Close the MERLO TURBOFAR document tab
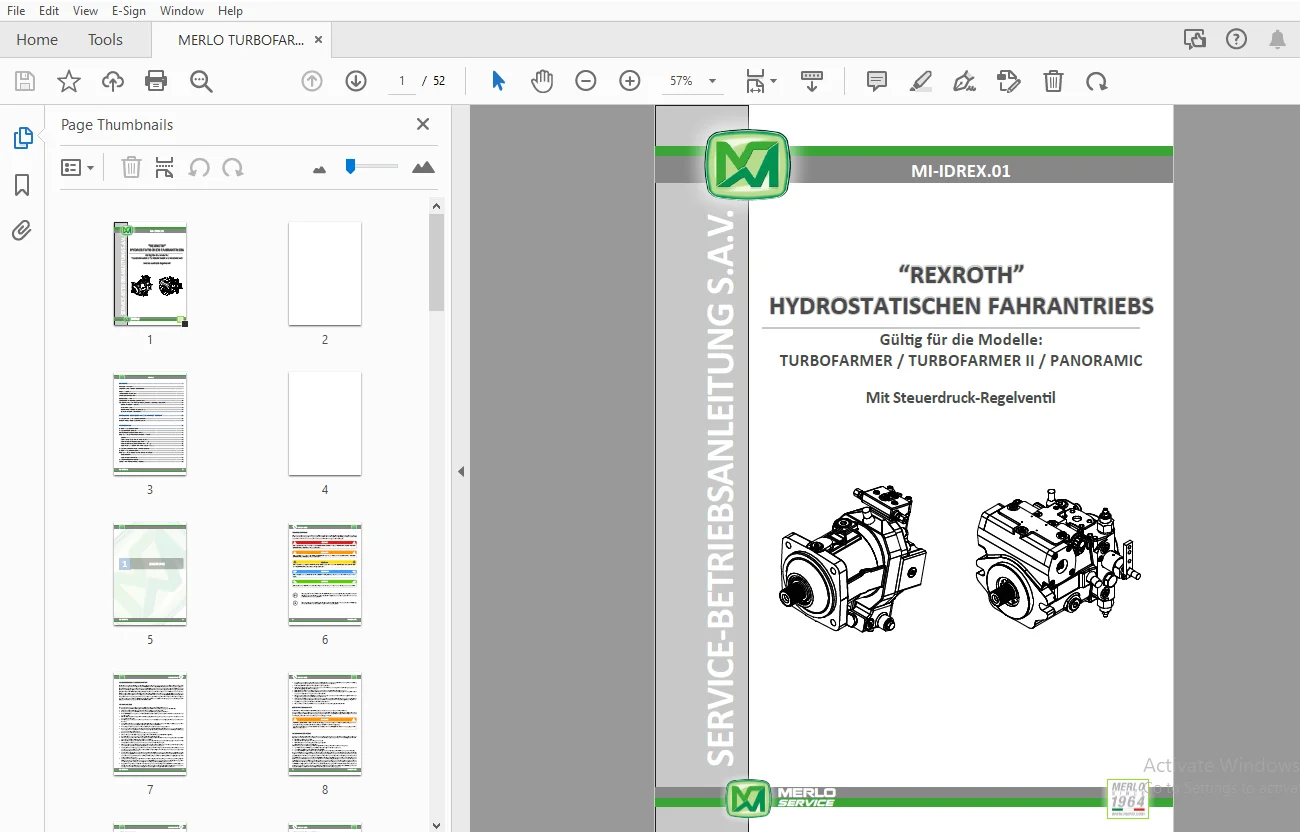 [318, 40]
